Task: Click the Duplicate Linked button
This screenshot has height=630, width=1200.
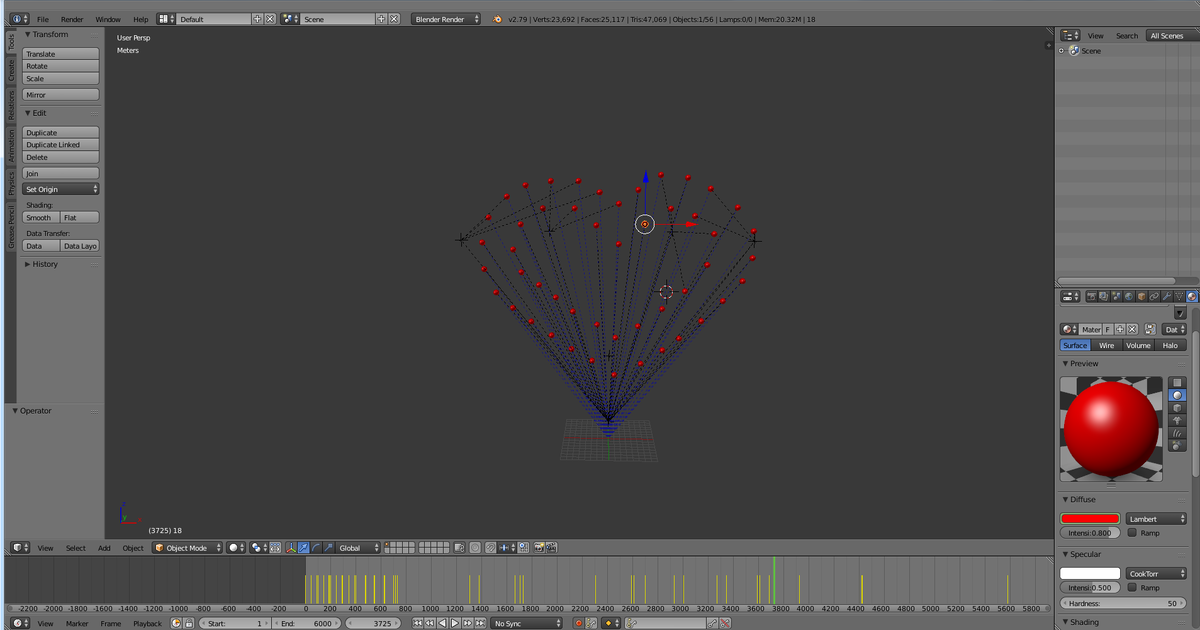Action: [61, 145]
